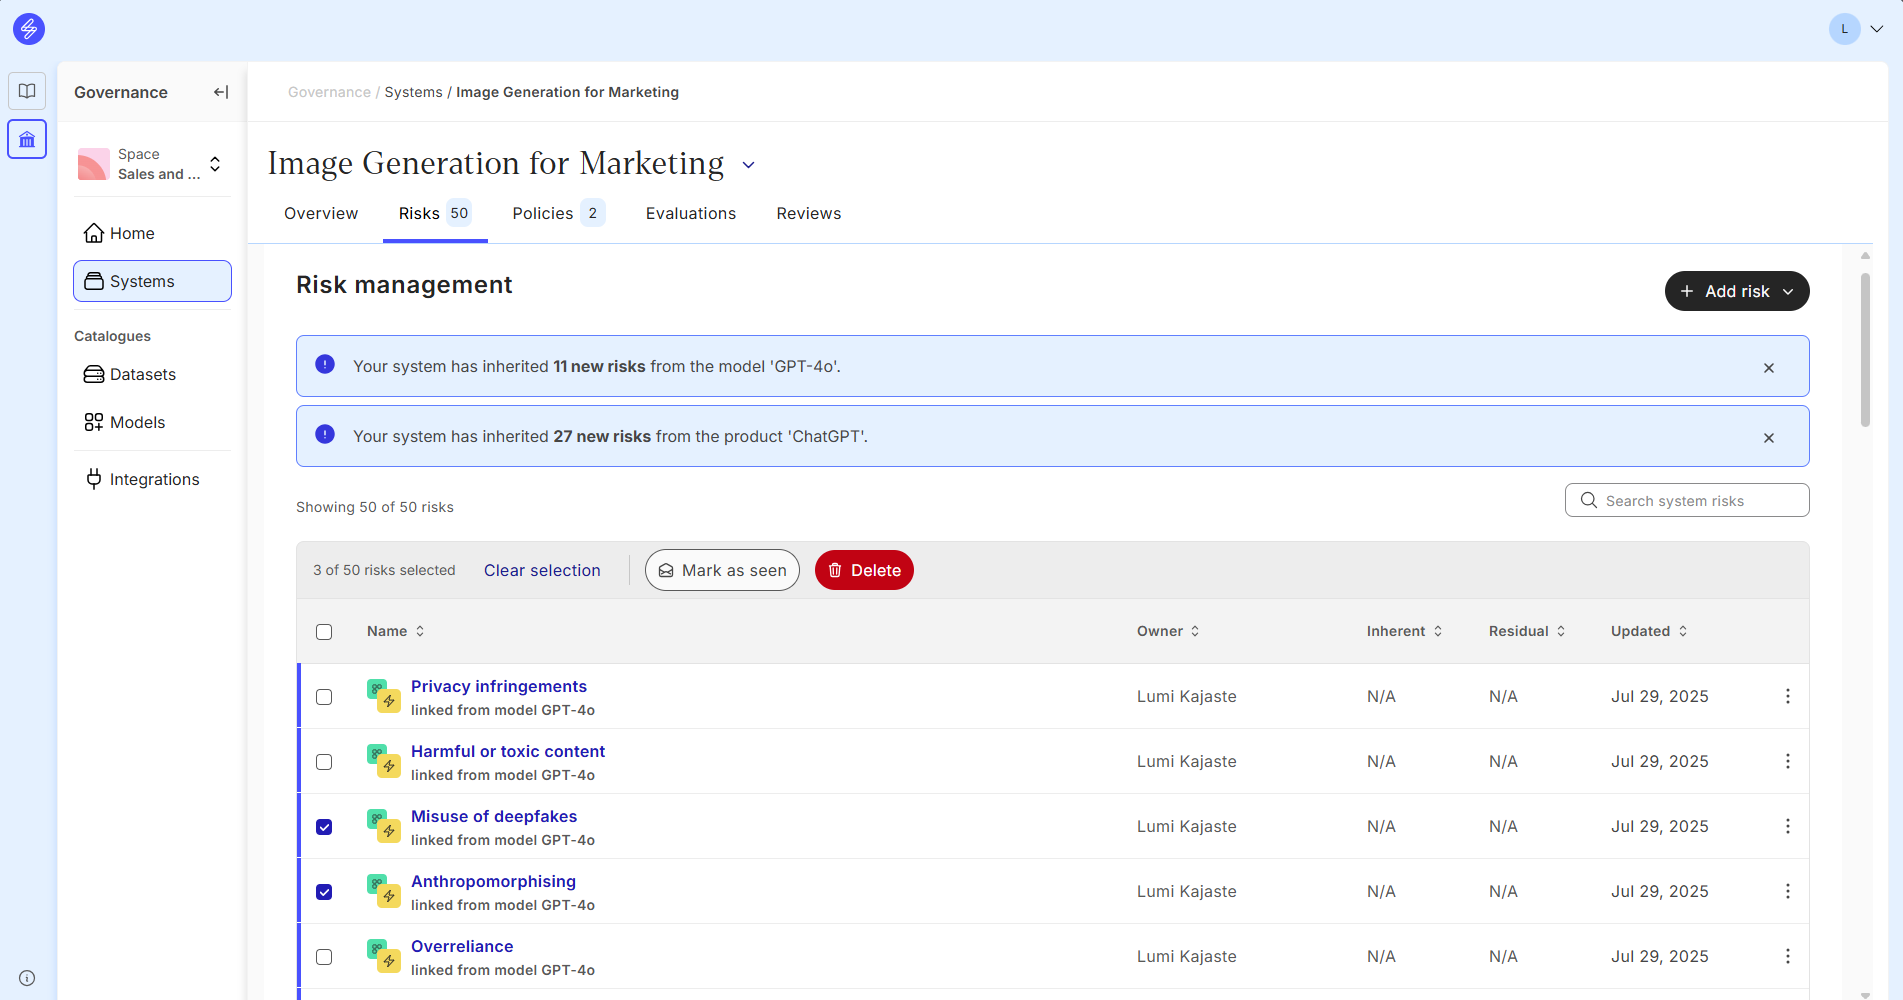Image resolution: width=1903 pixels, height=1000 pixels.
Task: Click the red Delete button
Action: pyautogui.click(x=864, y=570)
